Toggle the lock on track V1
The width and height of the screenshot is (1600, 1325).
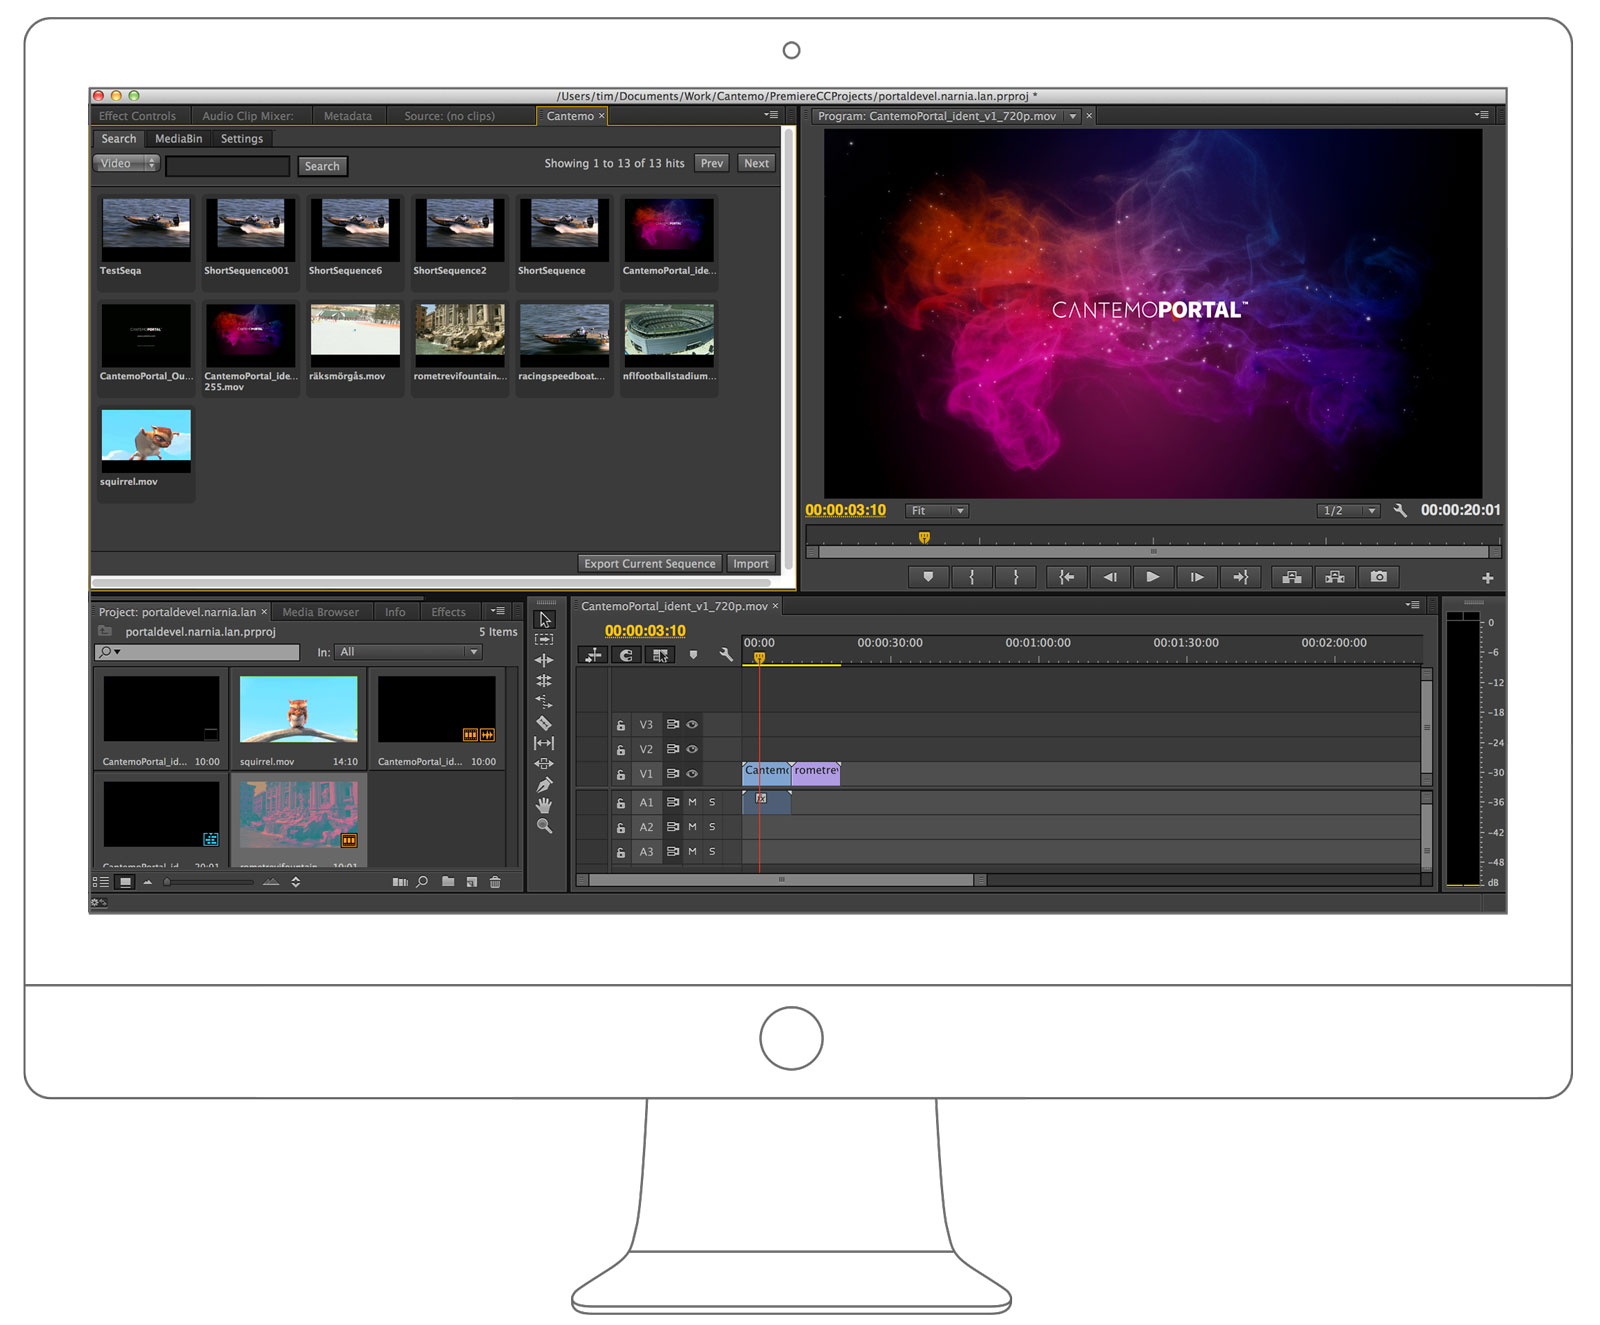(x=621, y=774)
